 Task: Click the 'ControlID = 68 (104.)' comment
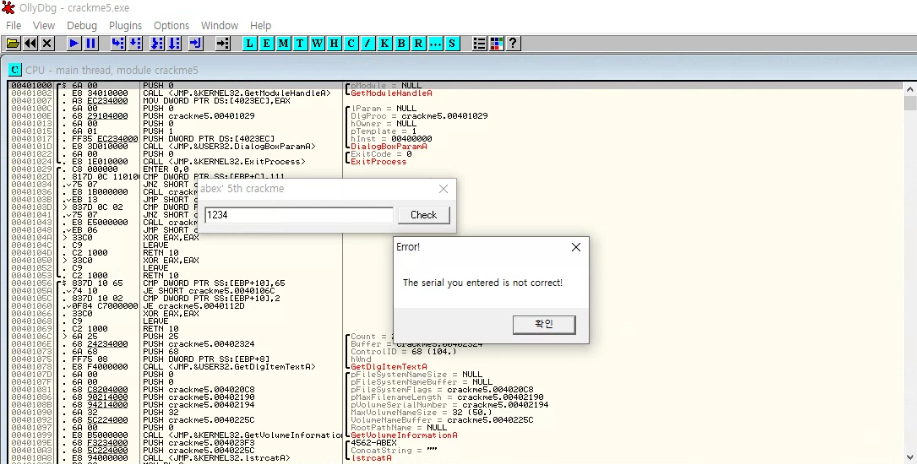click(x=404, y=352)
